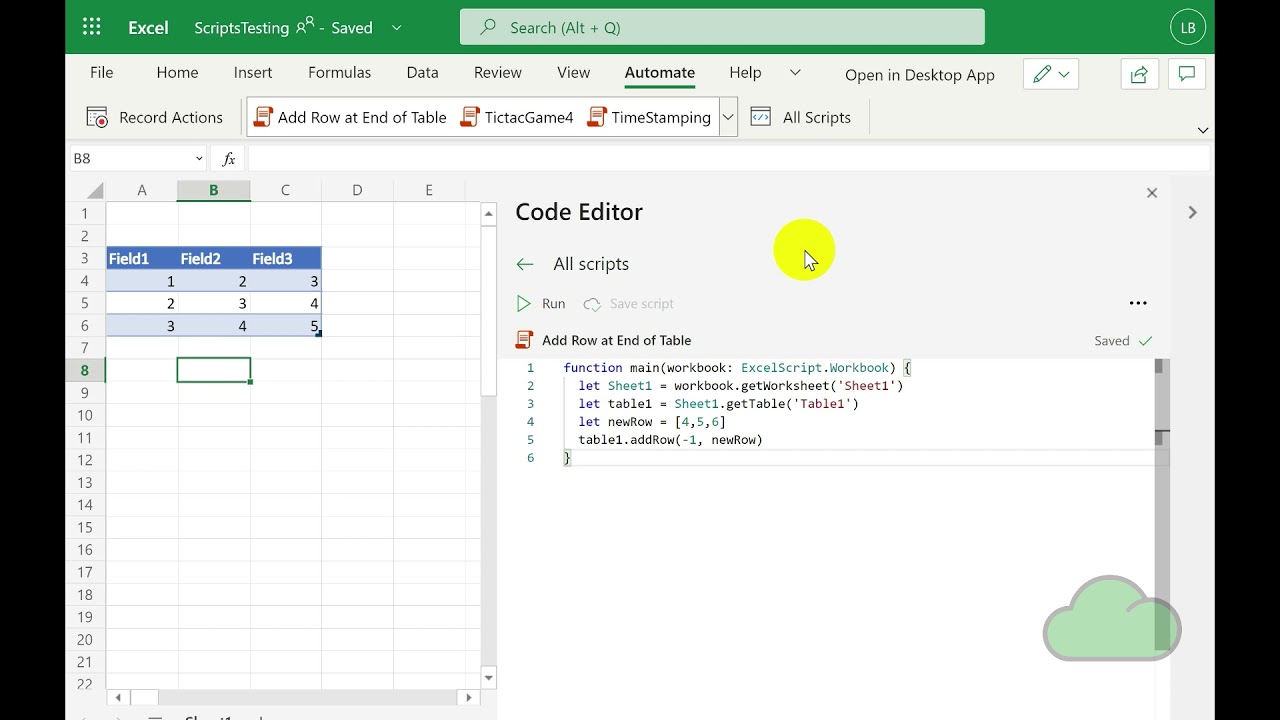
Task: Click the Share icon
Action: click(1139, 74)
